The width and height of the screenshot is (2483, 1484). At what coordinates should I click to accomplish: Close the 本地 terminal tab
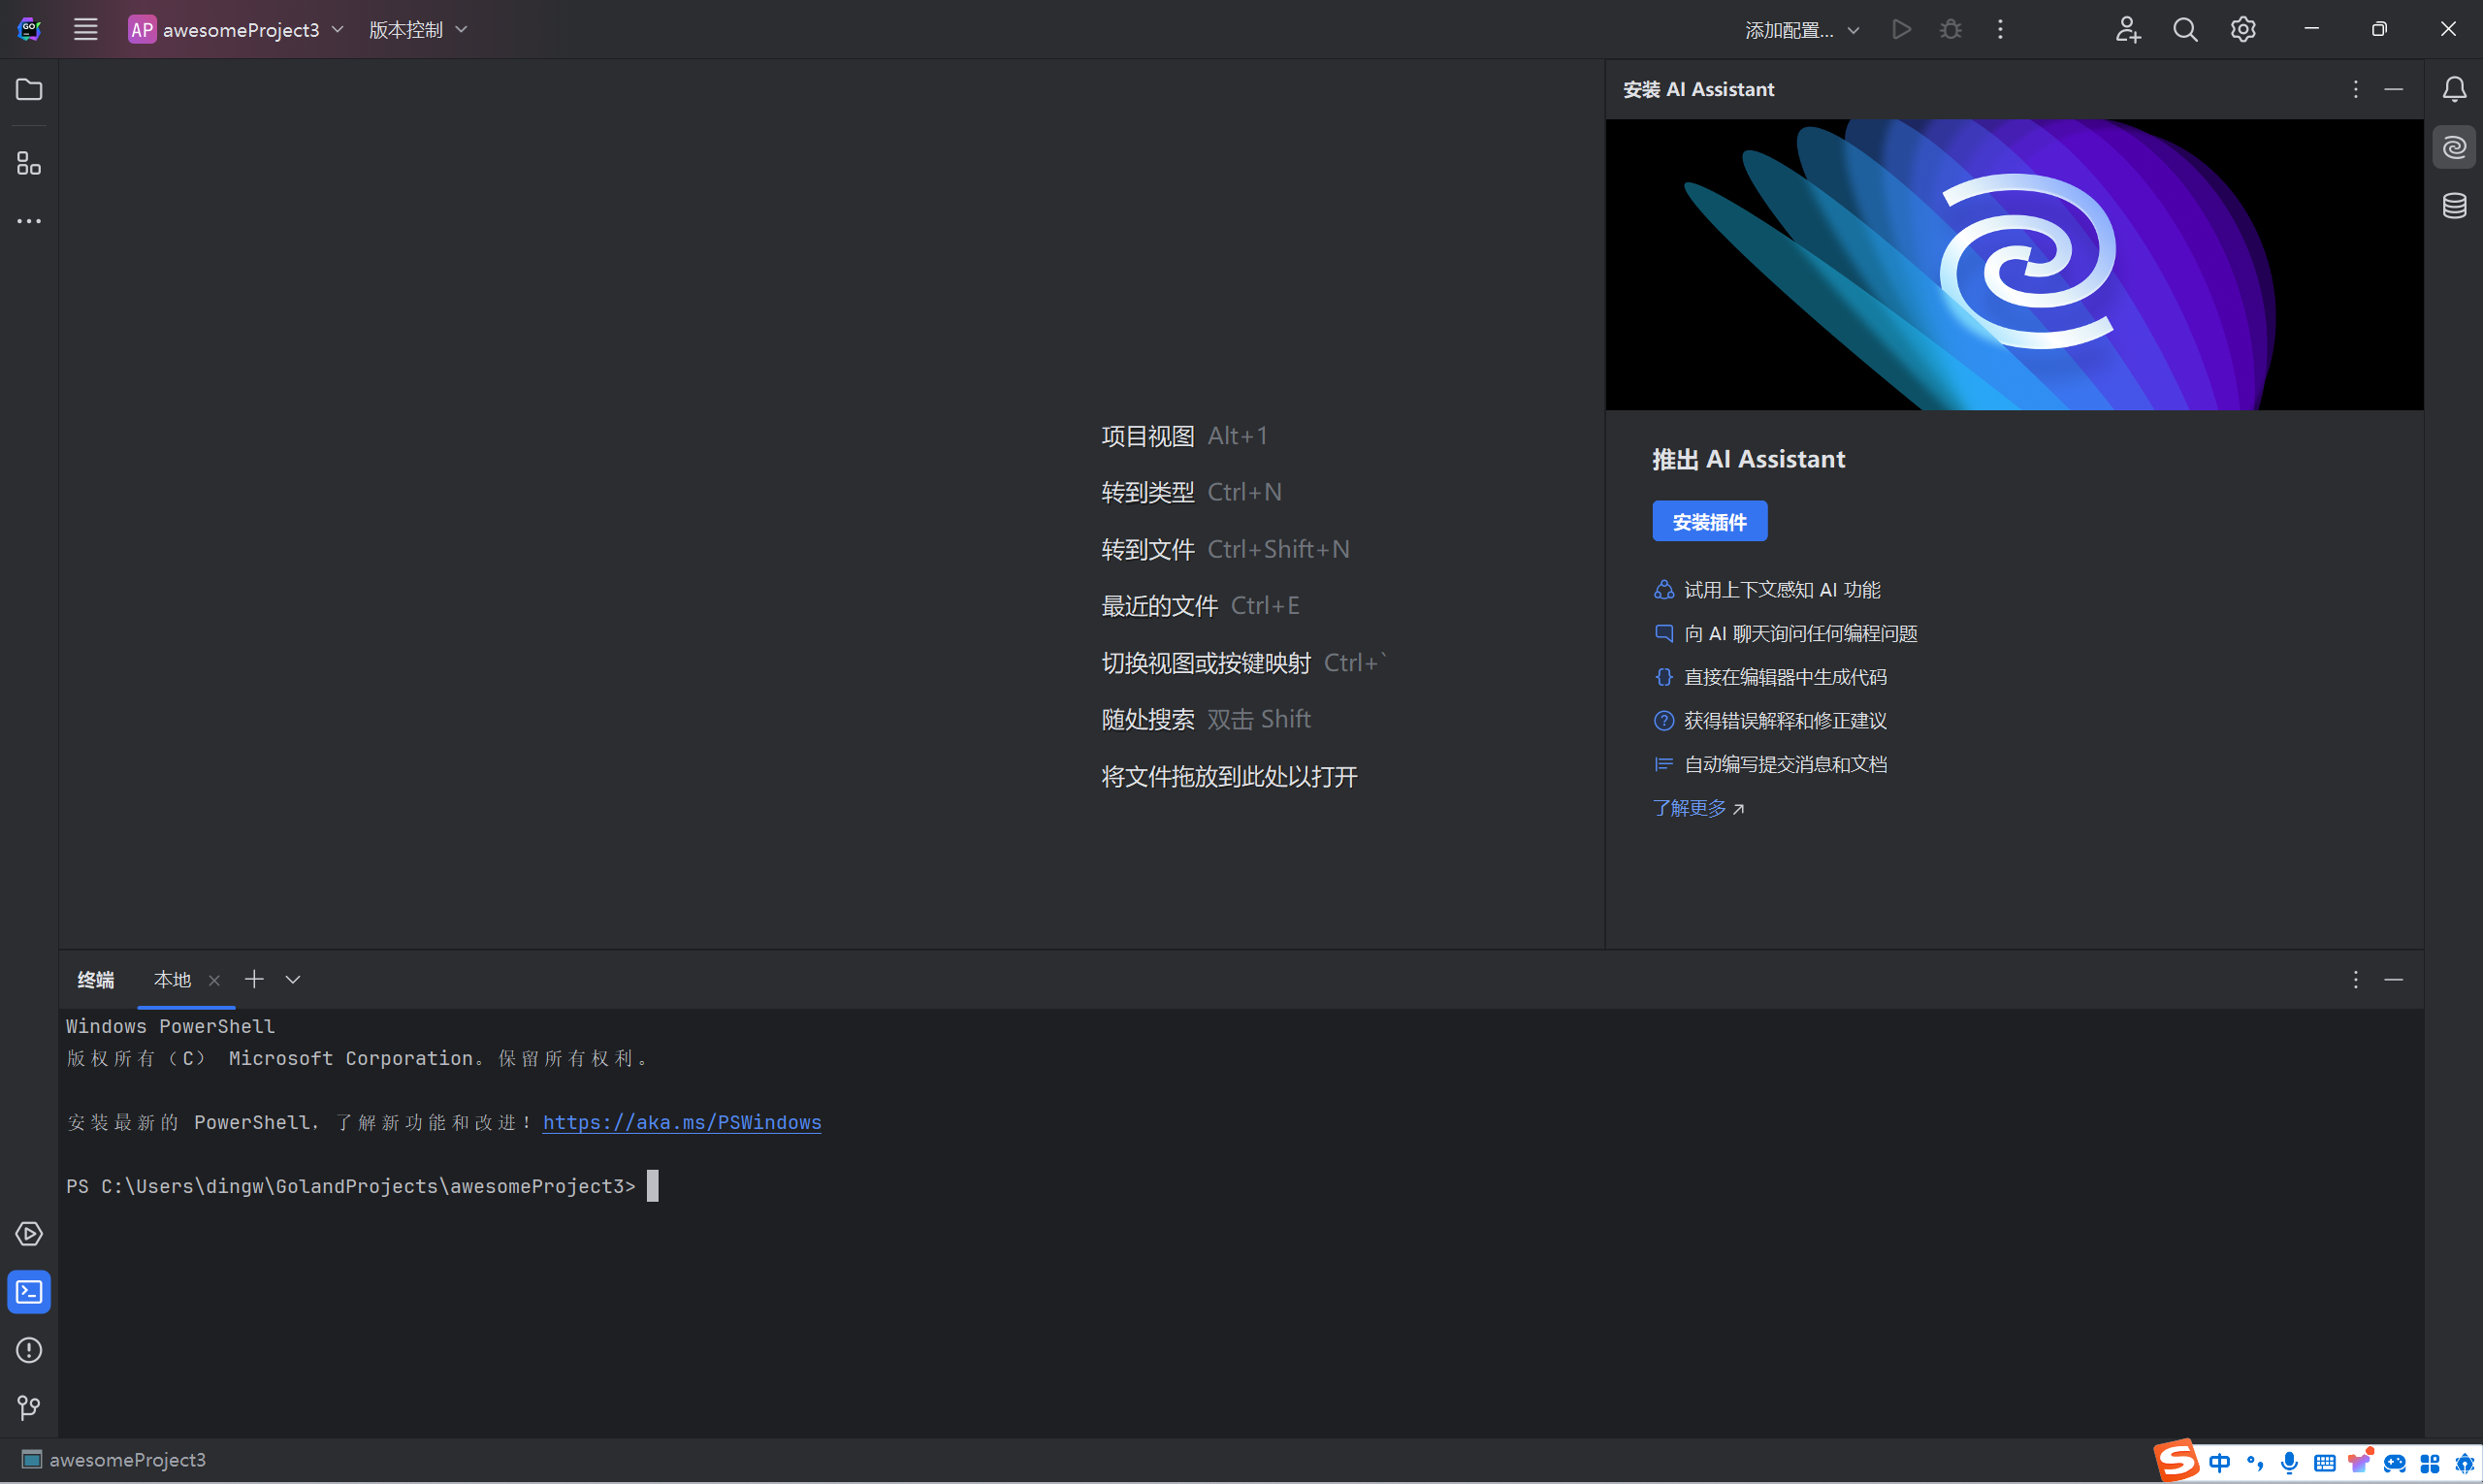click(214, 980)
